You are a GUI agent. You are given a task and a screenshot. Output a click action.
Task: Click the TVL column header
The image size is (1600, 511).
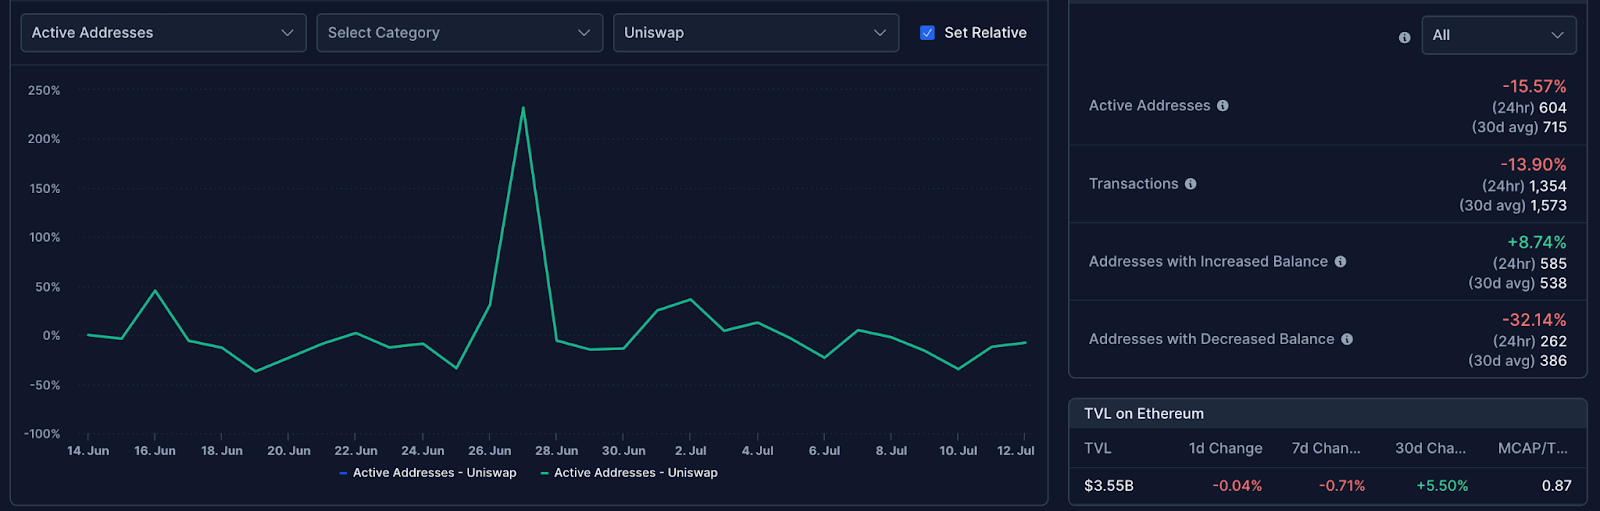pos(1098,448)
